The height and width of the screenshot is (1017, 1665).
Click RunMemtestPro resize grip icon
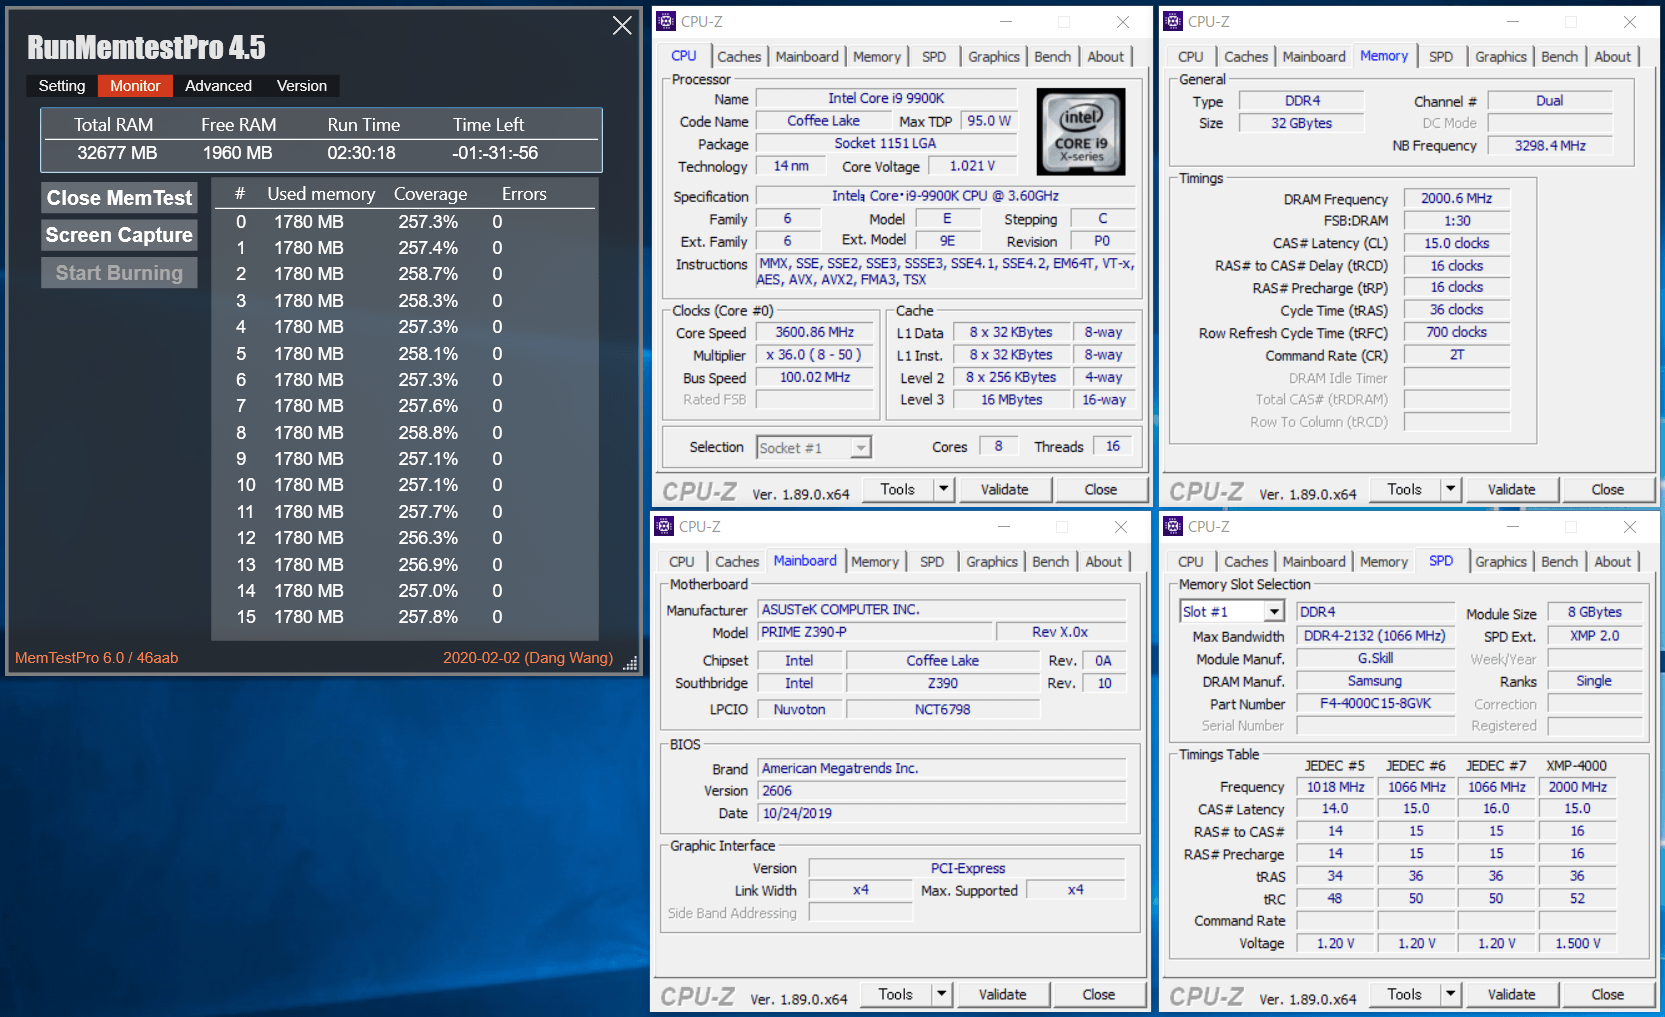(630, 663)
